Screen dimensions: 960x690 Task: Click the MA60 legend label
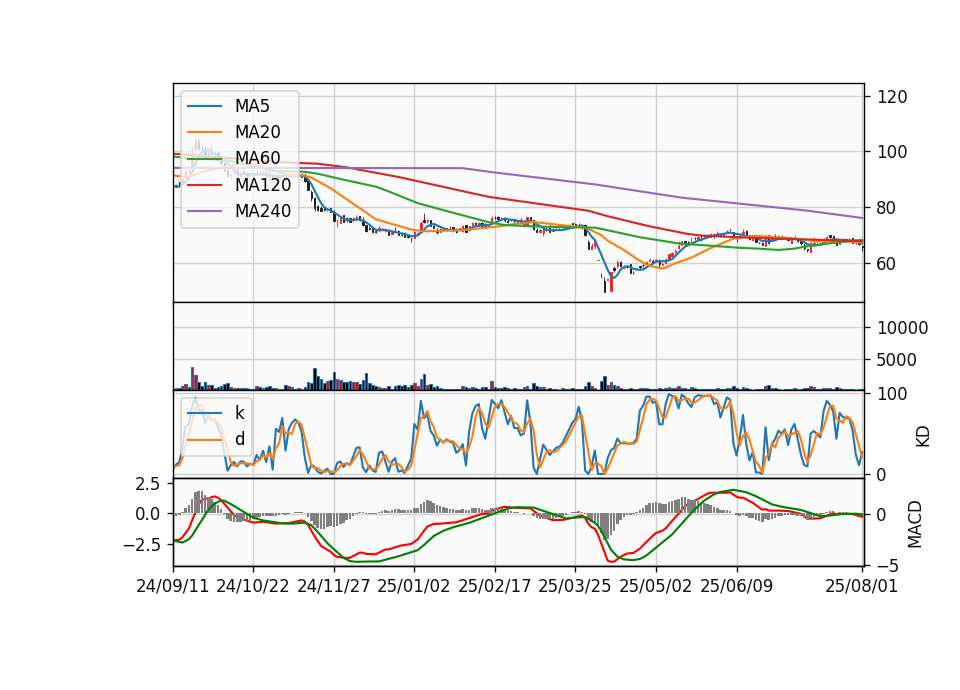pos(258,159)
